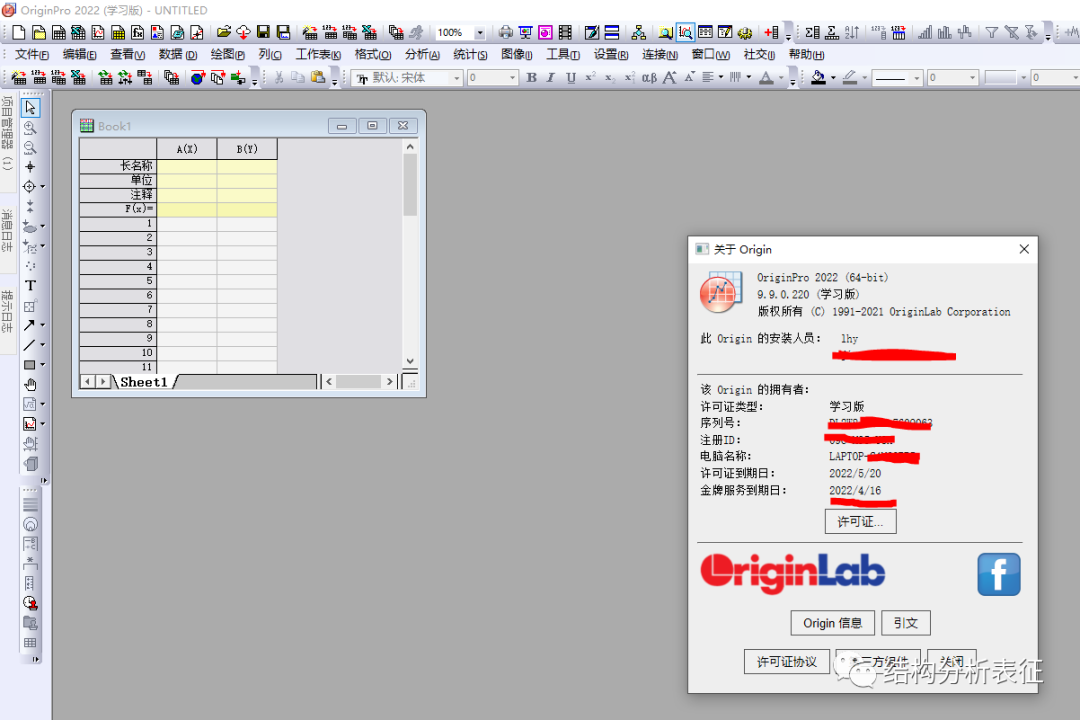Click the line color pen swatch
Screen dimensions: 1080x720
click(x=850, y=78)
